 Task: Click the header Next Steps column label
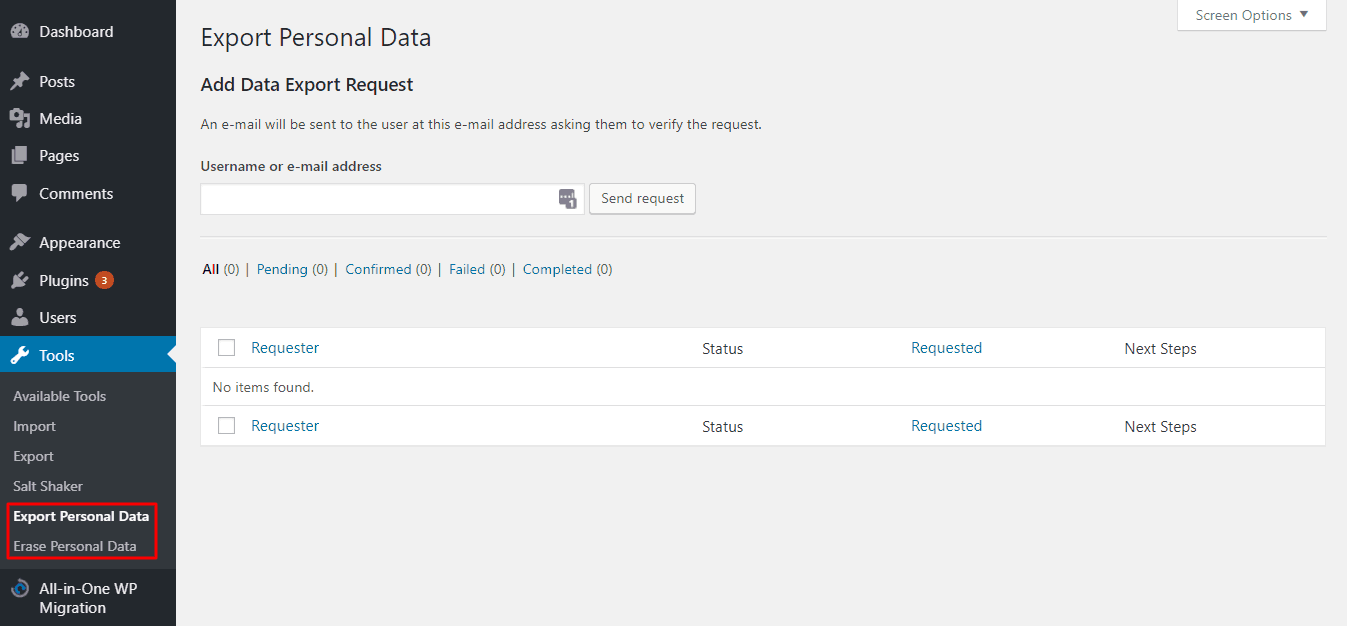point(1160,349)
